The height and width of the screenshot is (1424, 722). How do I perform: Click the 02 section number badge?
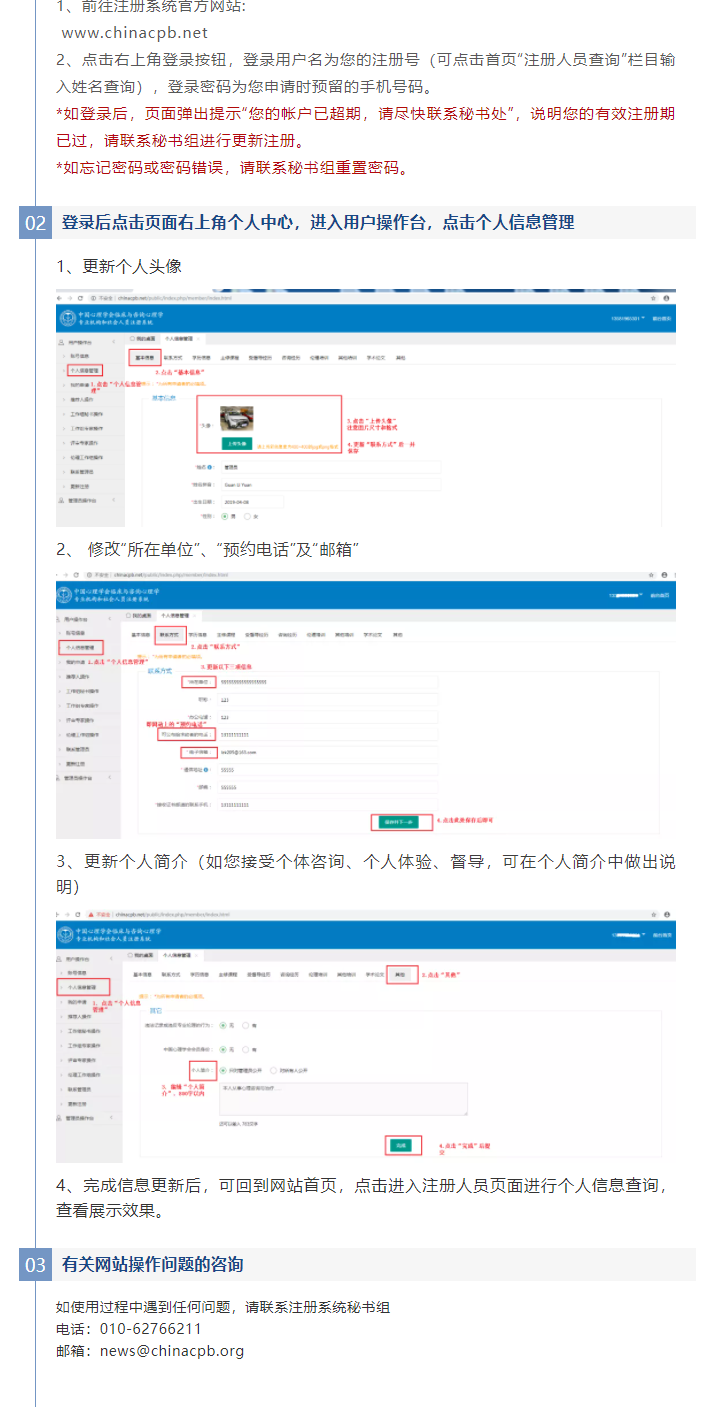tap(35, 223)
